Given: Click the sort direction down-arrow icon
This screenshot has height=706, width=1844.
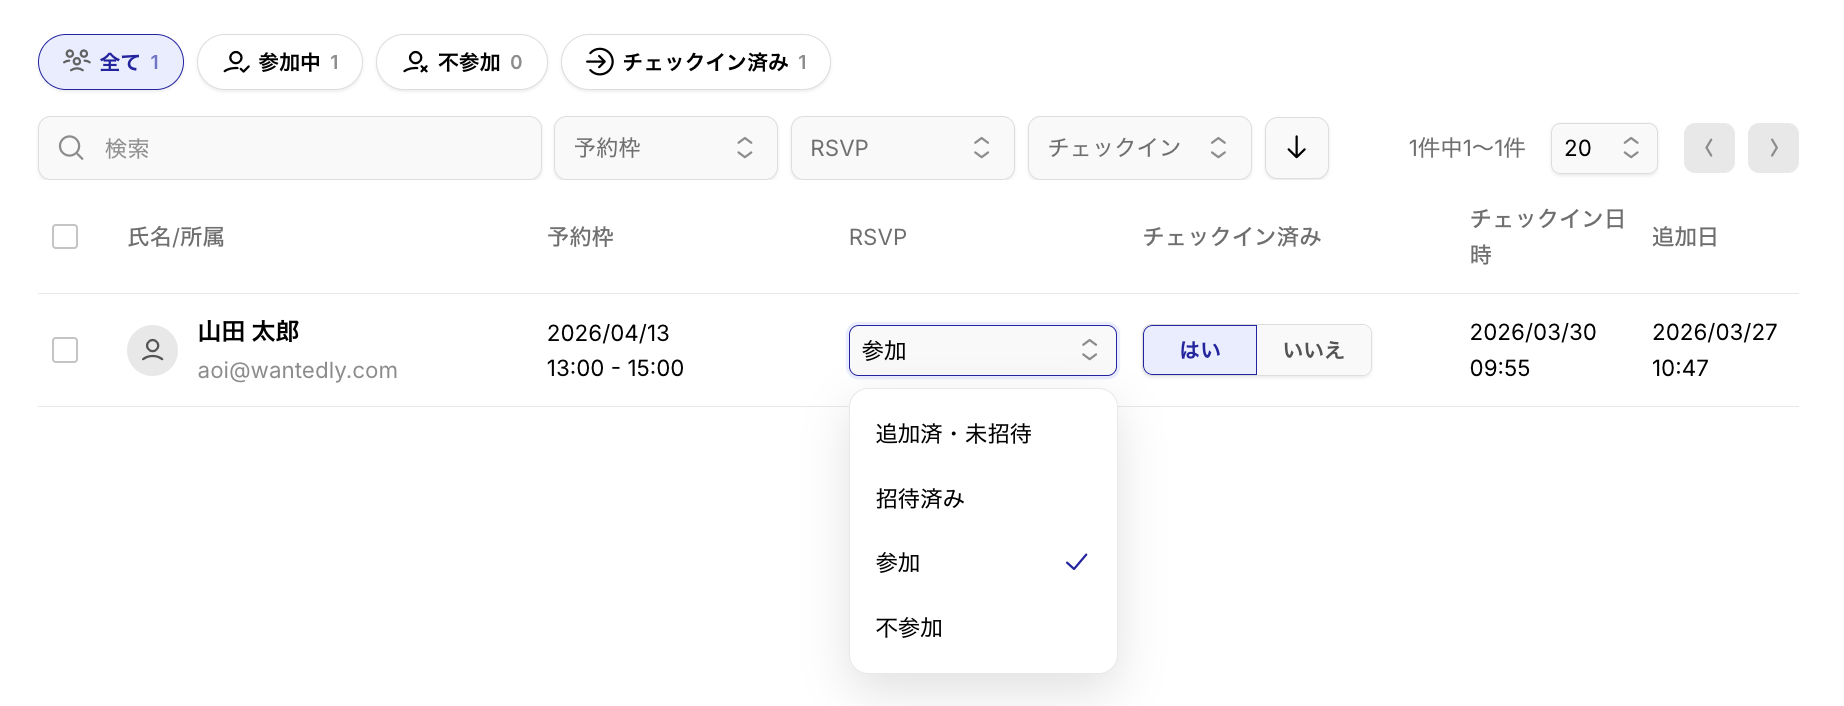Looking at the screenshot, I should [1296, 148].
